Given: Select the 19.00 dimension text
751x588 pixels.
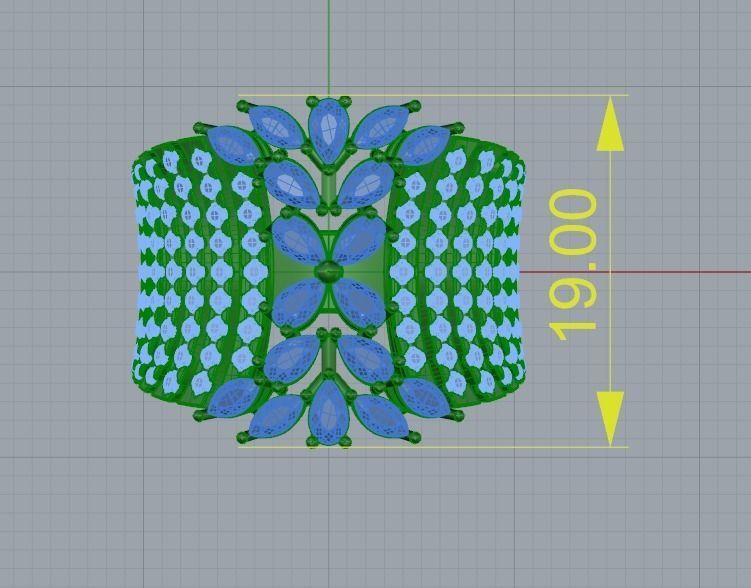Looking at the screenshot, I should [572, 265].
